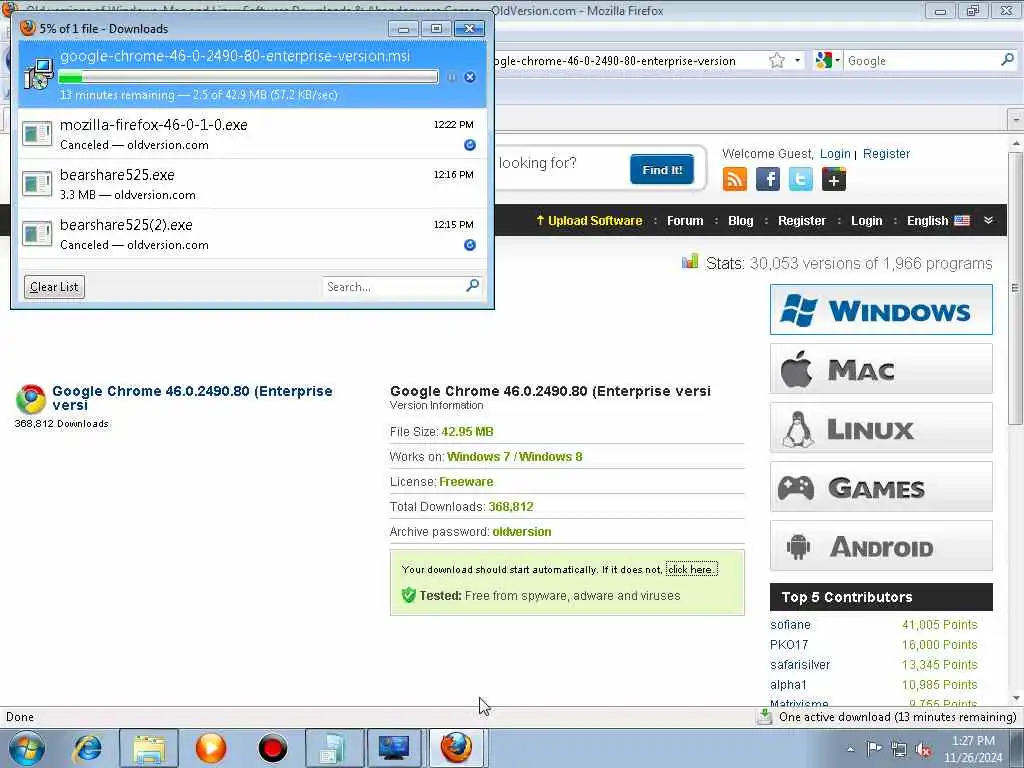Select English language option
The height and width of the screenshot is (768, 1024).
coord(938,221)
